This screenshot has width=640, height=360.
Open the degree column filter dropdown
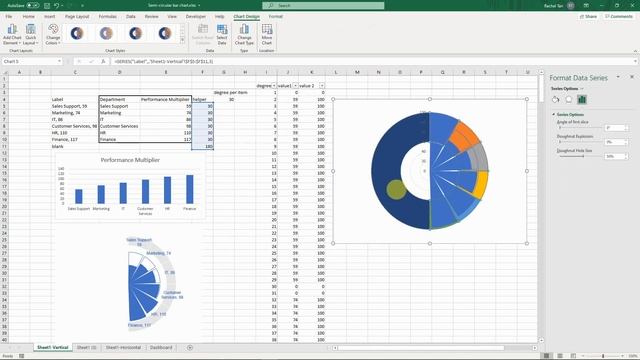coord(274,86)
